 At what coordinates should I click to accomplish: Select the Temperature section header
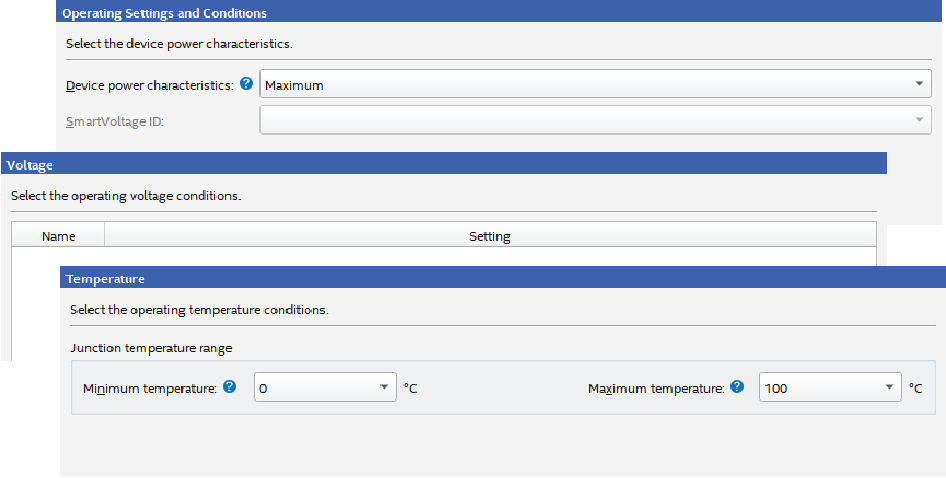(x=105, y=279)
